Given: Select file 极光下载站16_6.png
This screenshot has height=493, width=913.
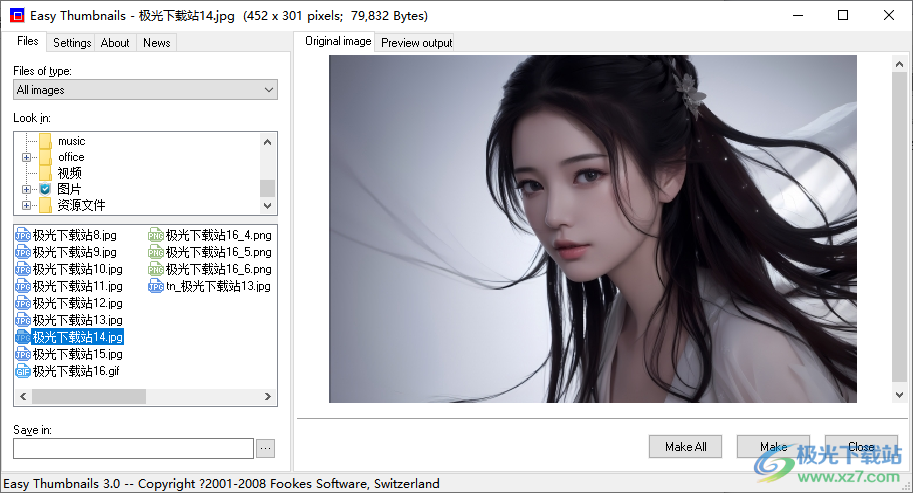Looking at the screenshot, I should click(218, 269).
